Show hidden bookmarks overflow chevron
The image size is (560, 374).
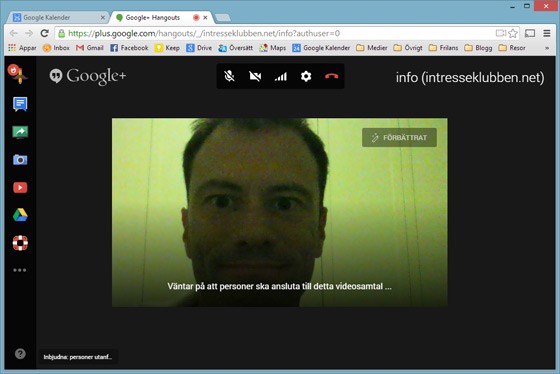click(x=547, y=48)
